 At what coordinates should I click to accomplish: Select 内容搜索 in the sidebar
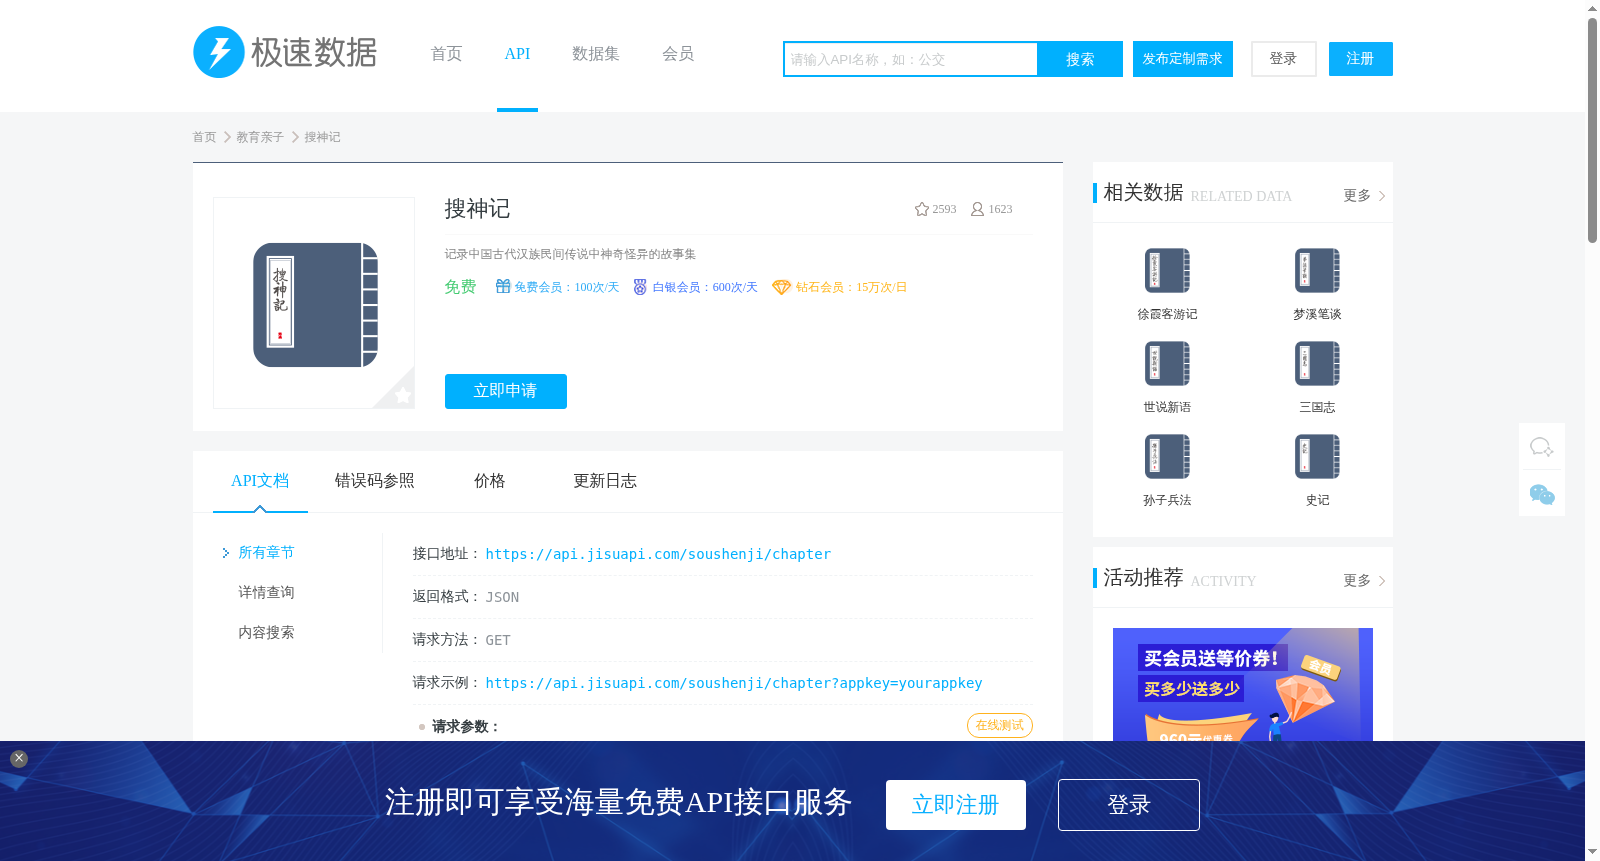click(x=266, y=633)
